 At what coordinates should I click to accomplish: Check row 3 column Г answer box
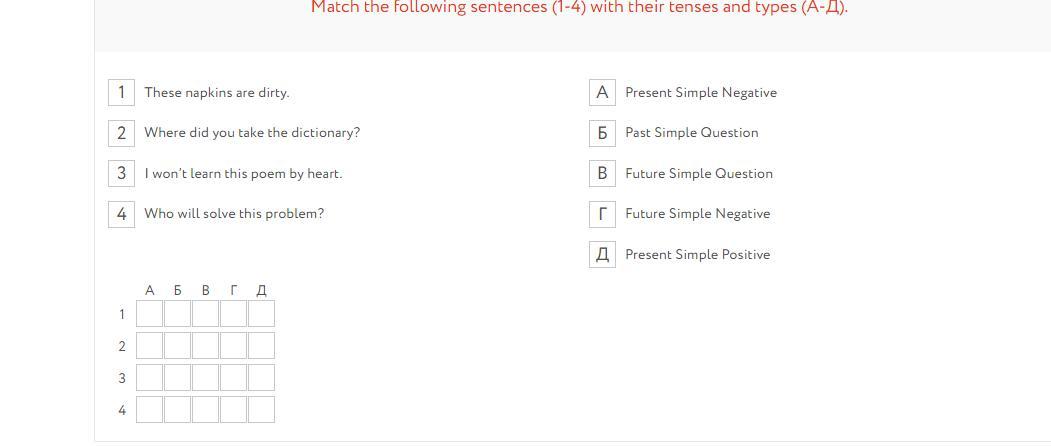tap(233, 378)
